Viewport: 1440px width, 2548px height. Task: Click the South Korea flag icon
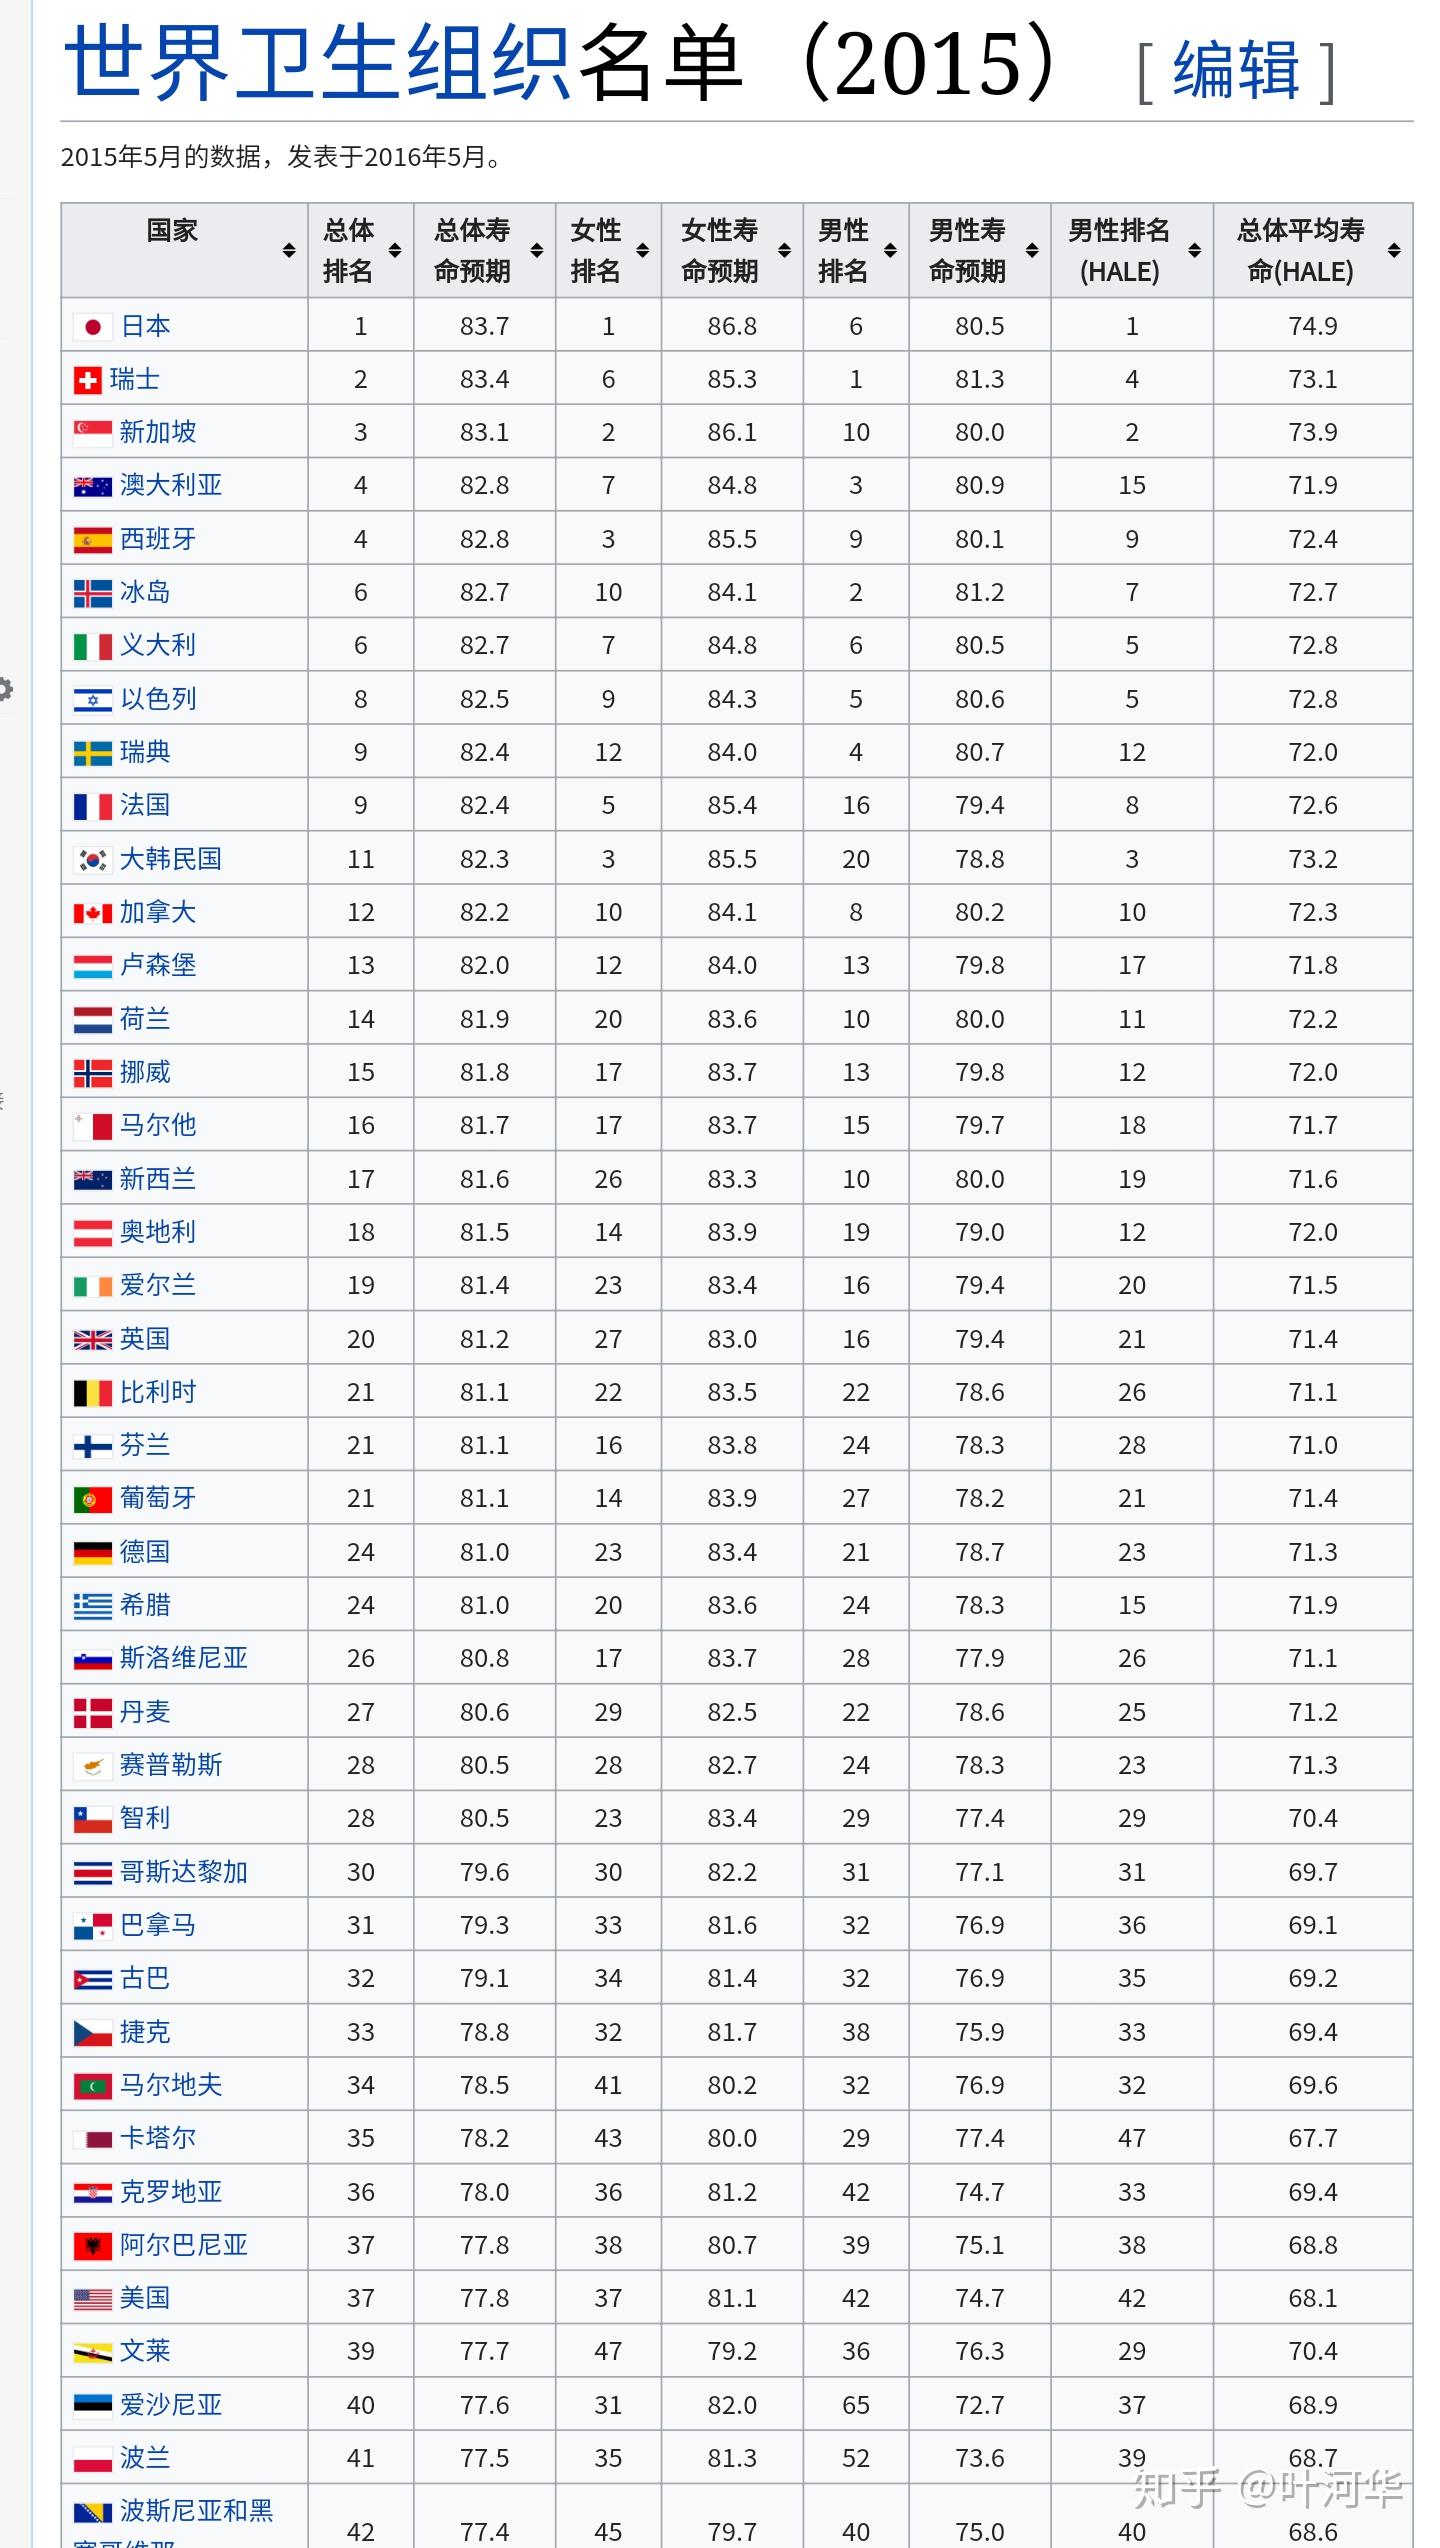point(92,860)
